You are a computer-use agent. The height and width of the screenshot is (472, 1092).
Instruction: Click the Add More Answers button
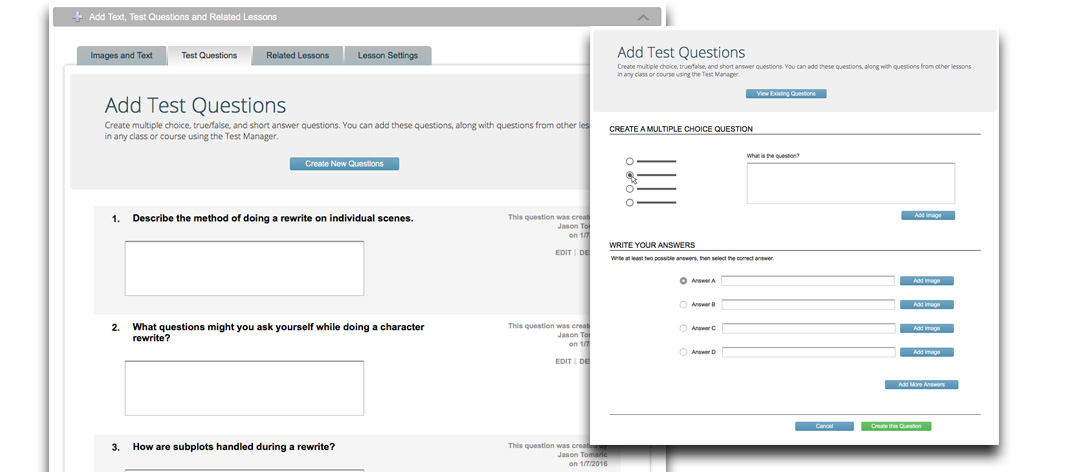tap(921, 384)
